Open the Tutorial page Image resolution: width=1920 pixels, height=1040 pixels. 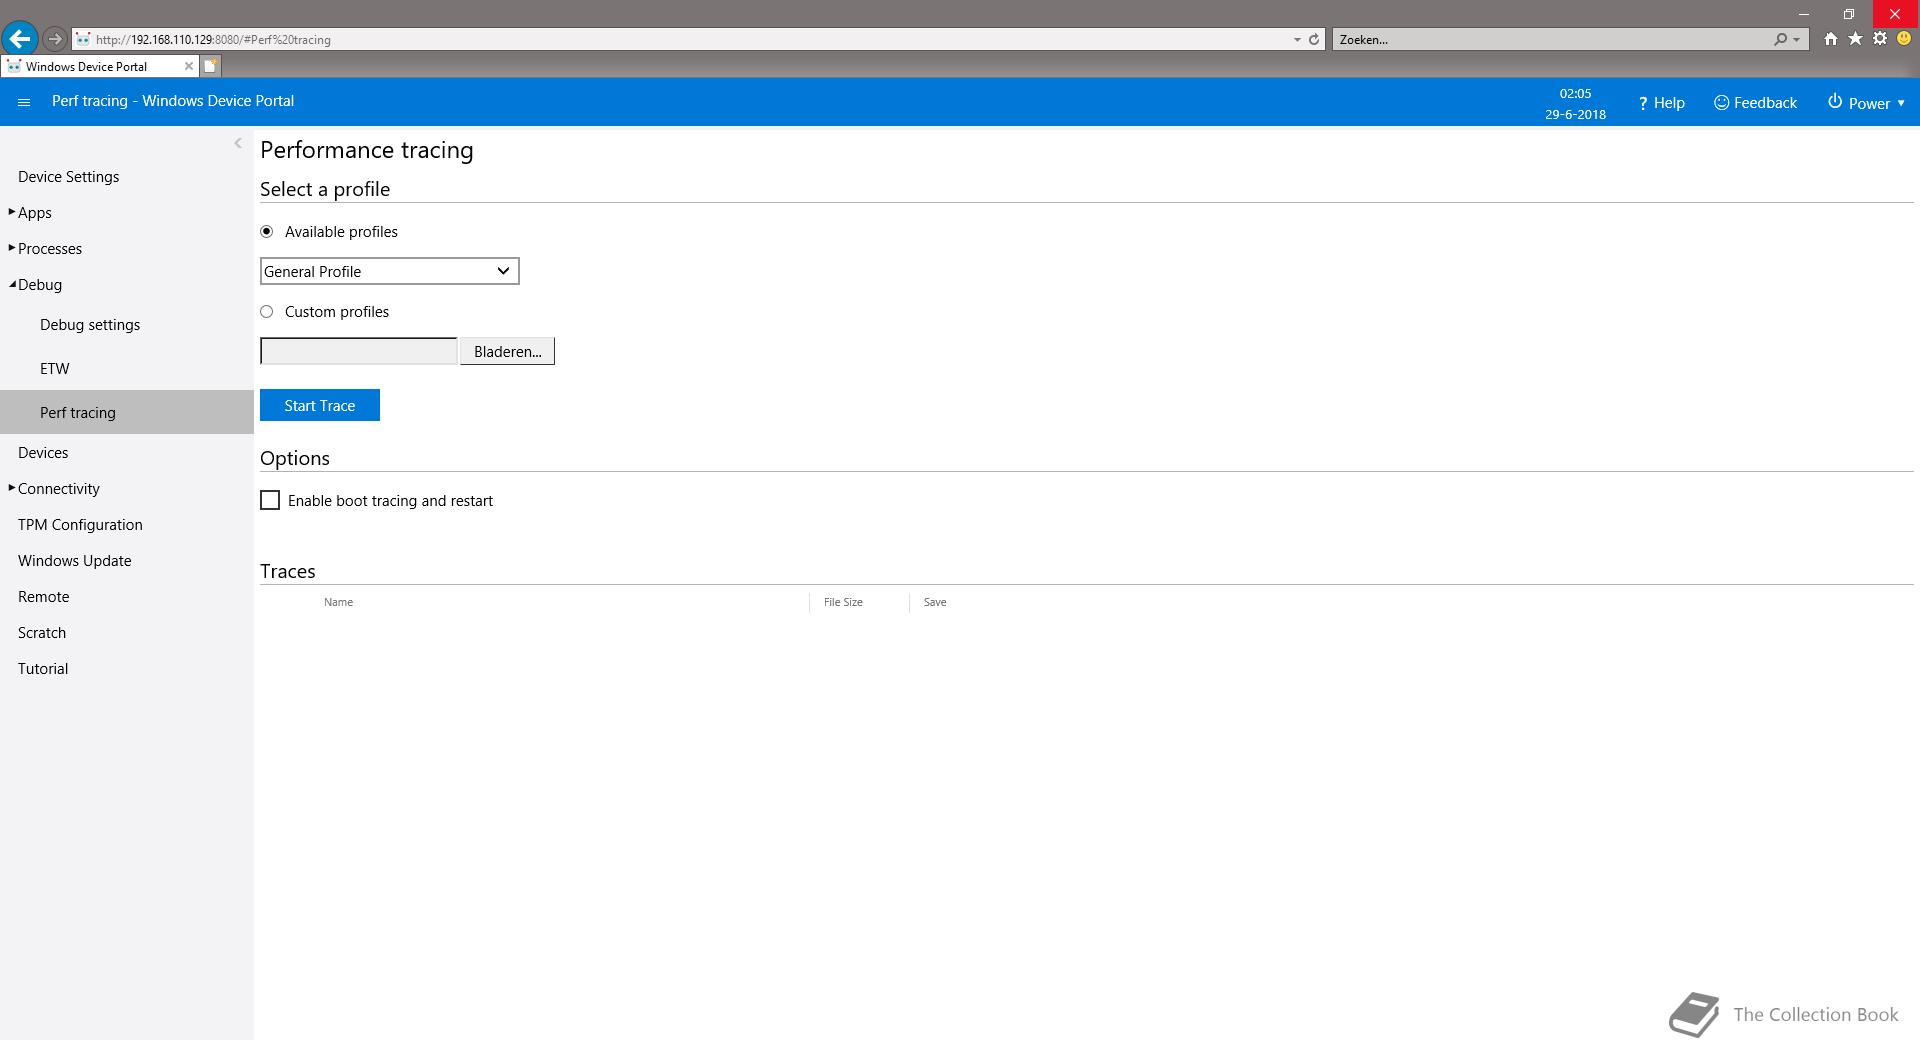[x=43, y=668]
